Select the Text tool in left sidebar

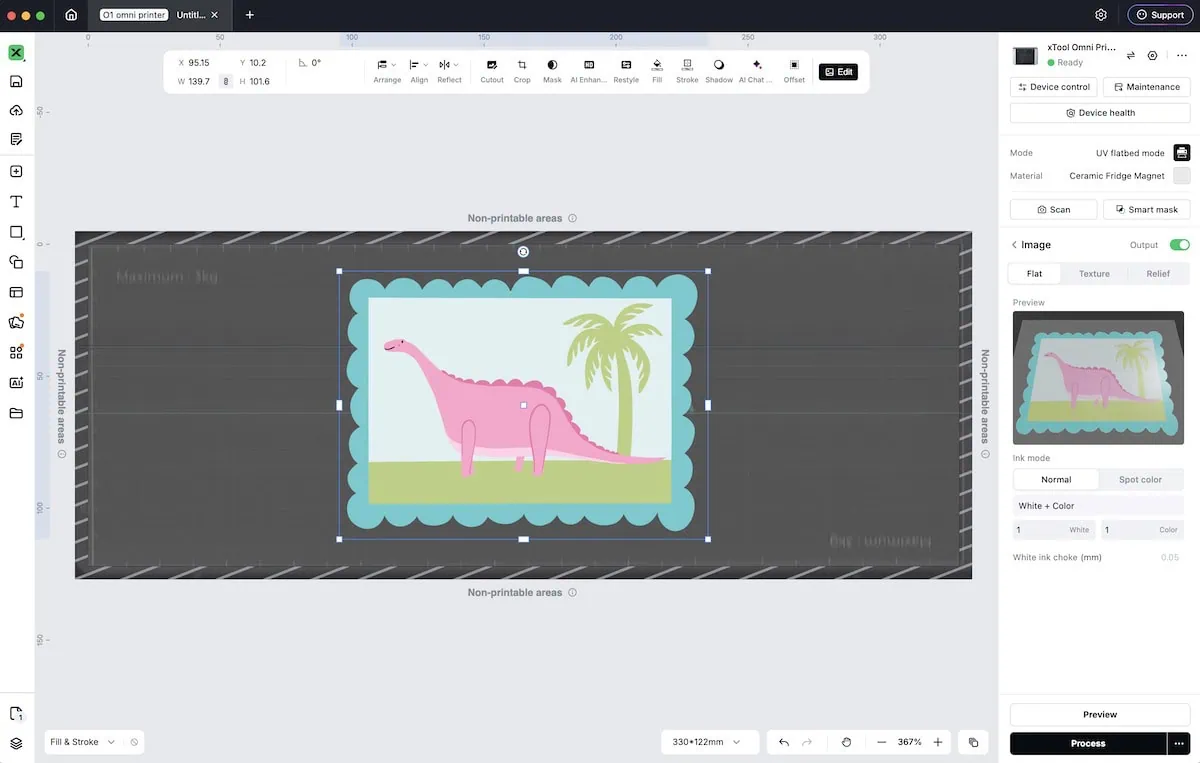click(16, 201)
